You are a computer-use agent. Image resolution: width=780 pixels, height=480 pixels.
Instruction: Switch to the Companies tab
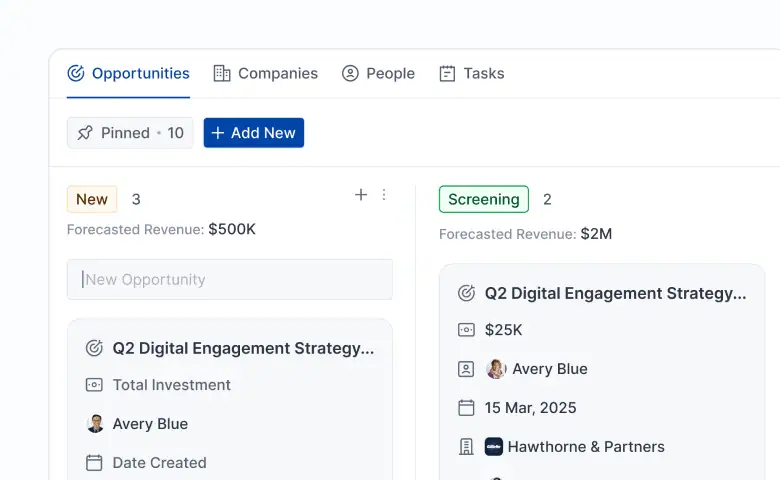tap(265, 73)
